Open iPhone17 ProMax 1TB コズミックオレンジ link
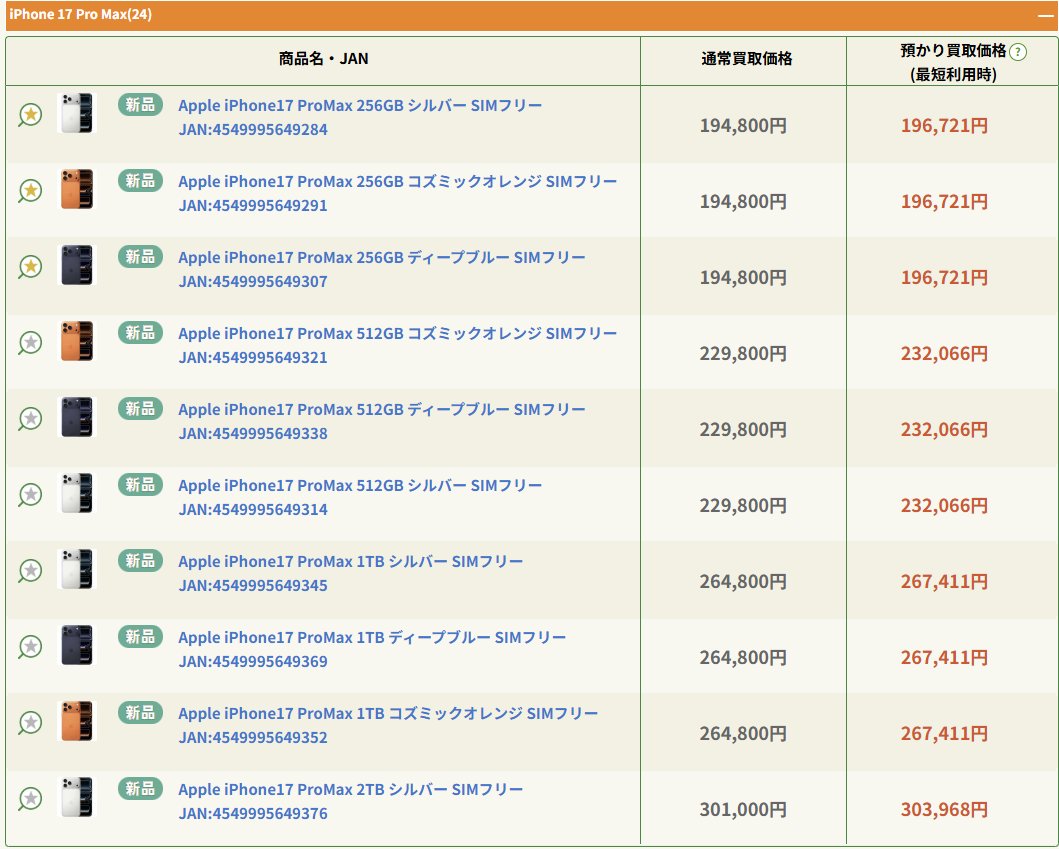 [388, 713]
